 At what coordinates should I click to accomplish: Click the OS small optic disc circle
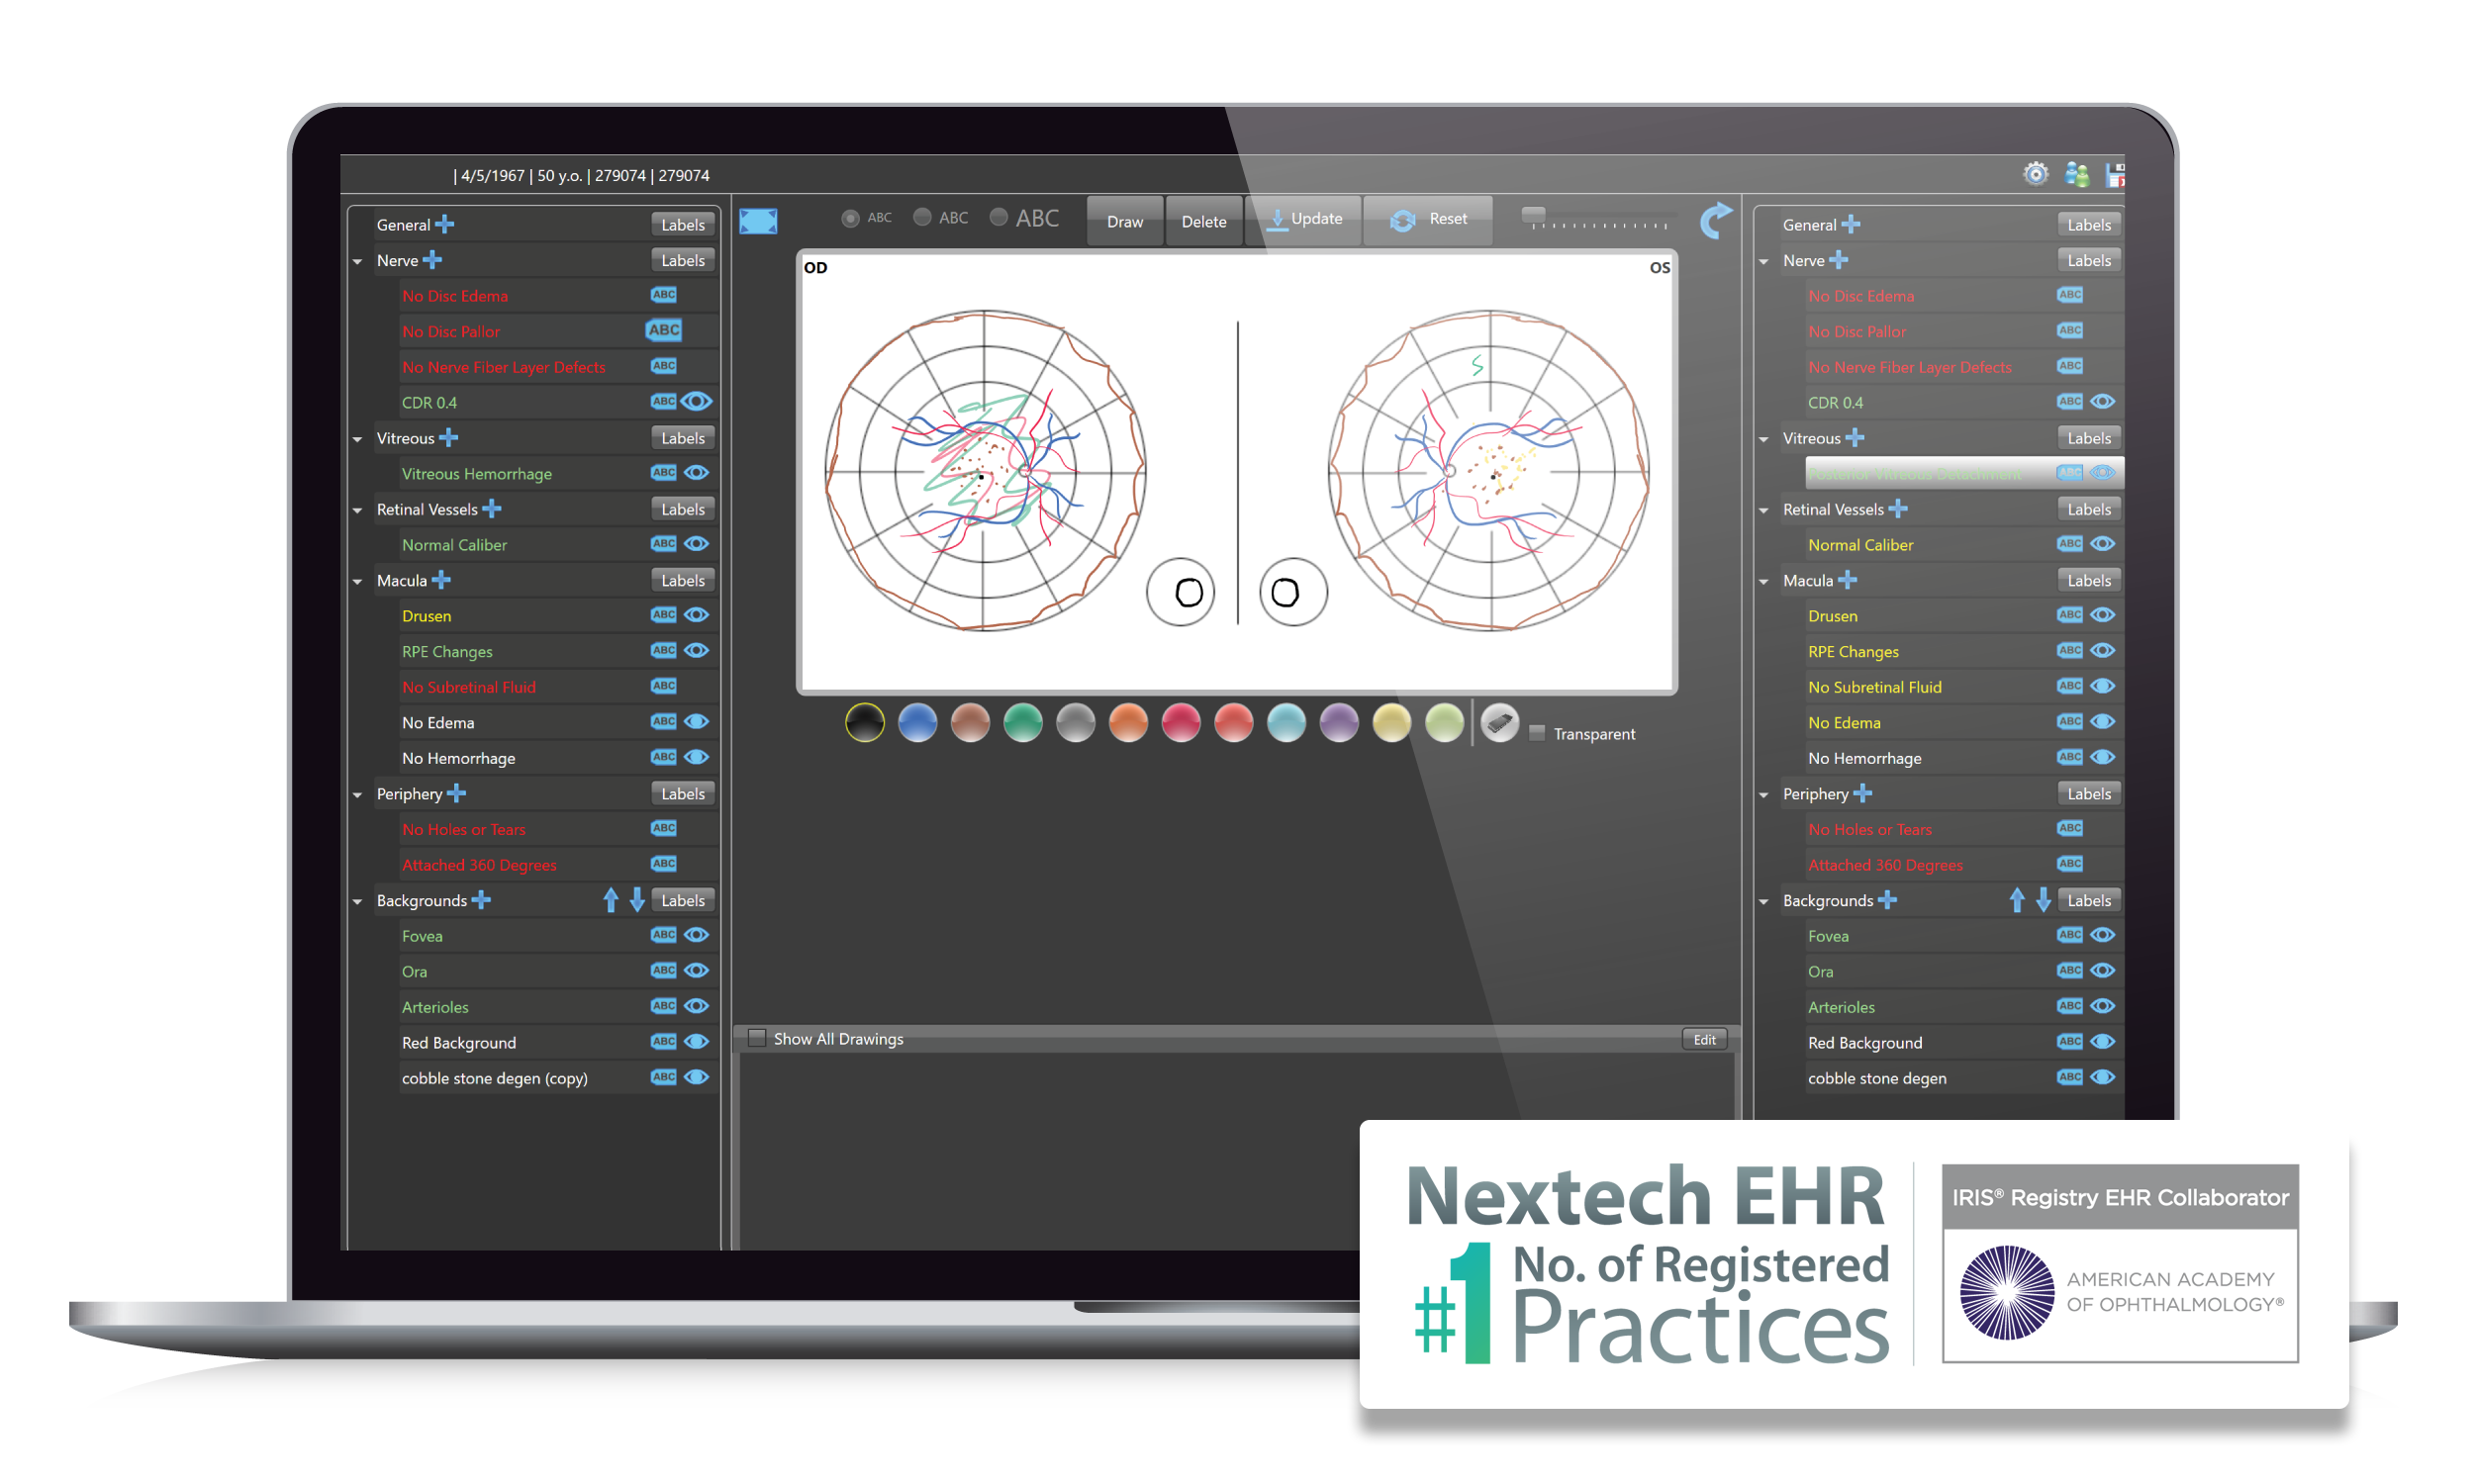point(1293,592)
